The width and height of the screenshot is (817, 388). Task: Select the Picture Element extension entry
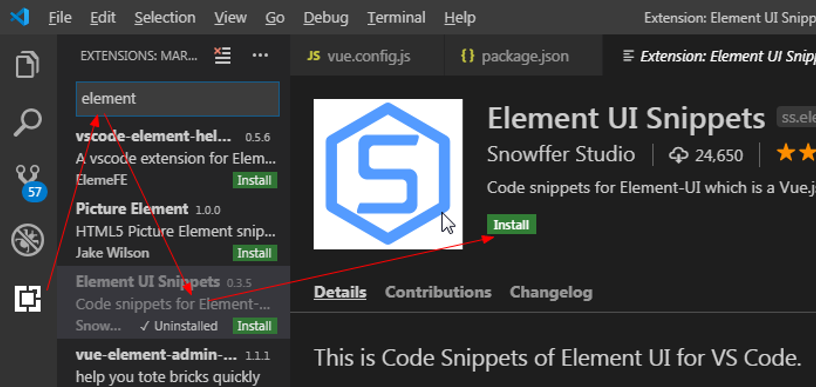174,230
